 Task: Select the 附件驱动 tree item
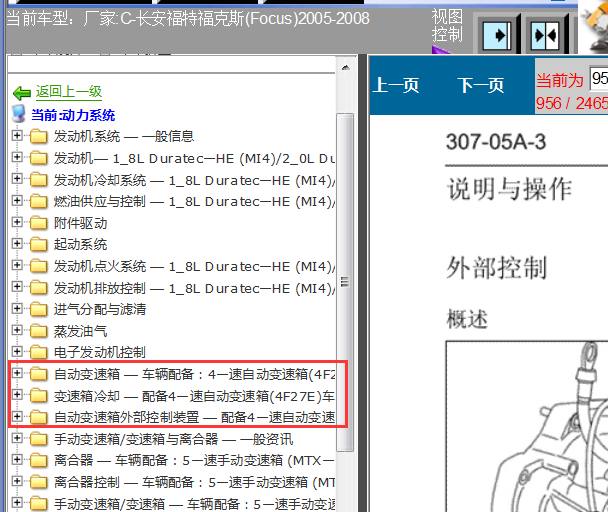[80, 223]
